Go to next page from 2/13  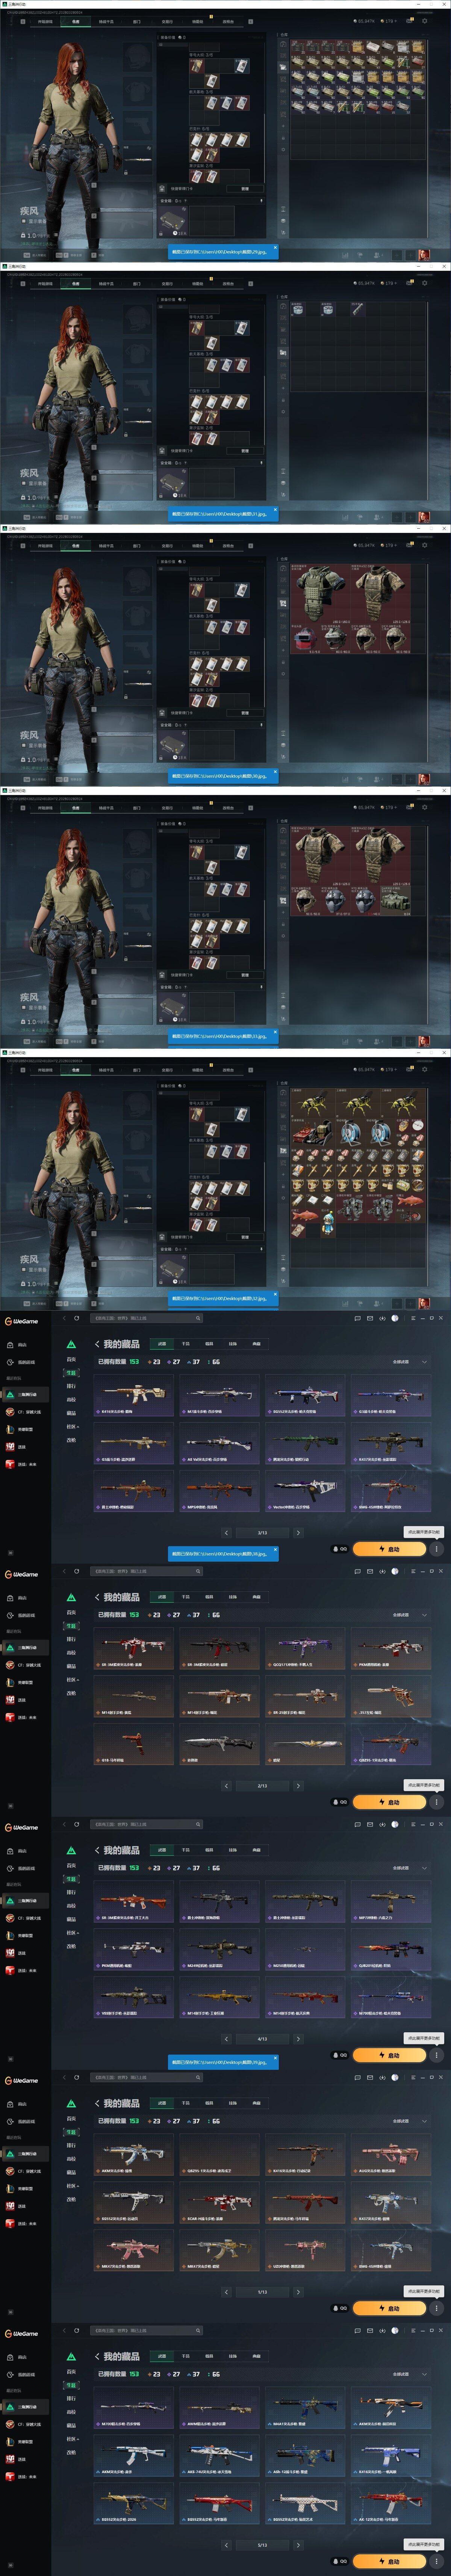298,1785
